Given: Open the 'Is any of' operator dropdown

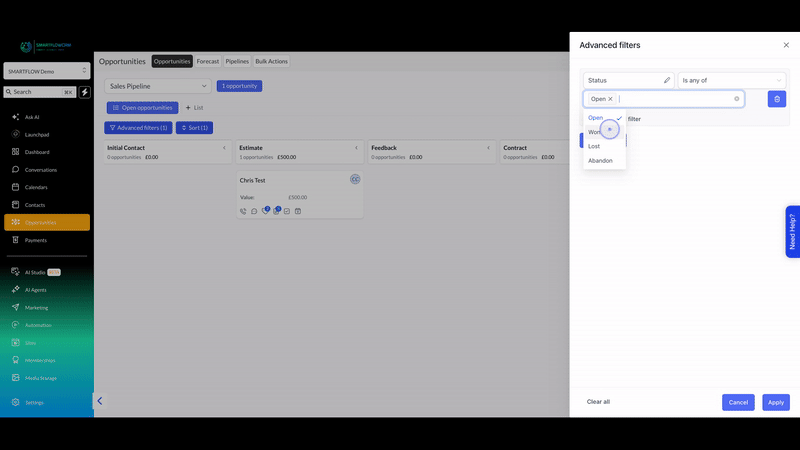Looking at the screenshot, I should (x=732, y=81).
